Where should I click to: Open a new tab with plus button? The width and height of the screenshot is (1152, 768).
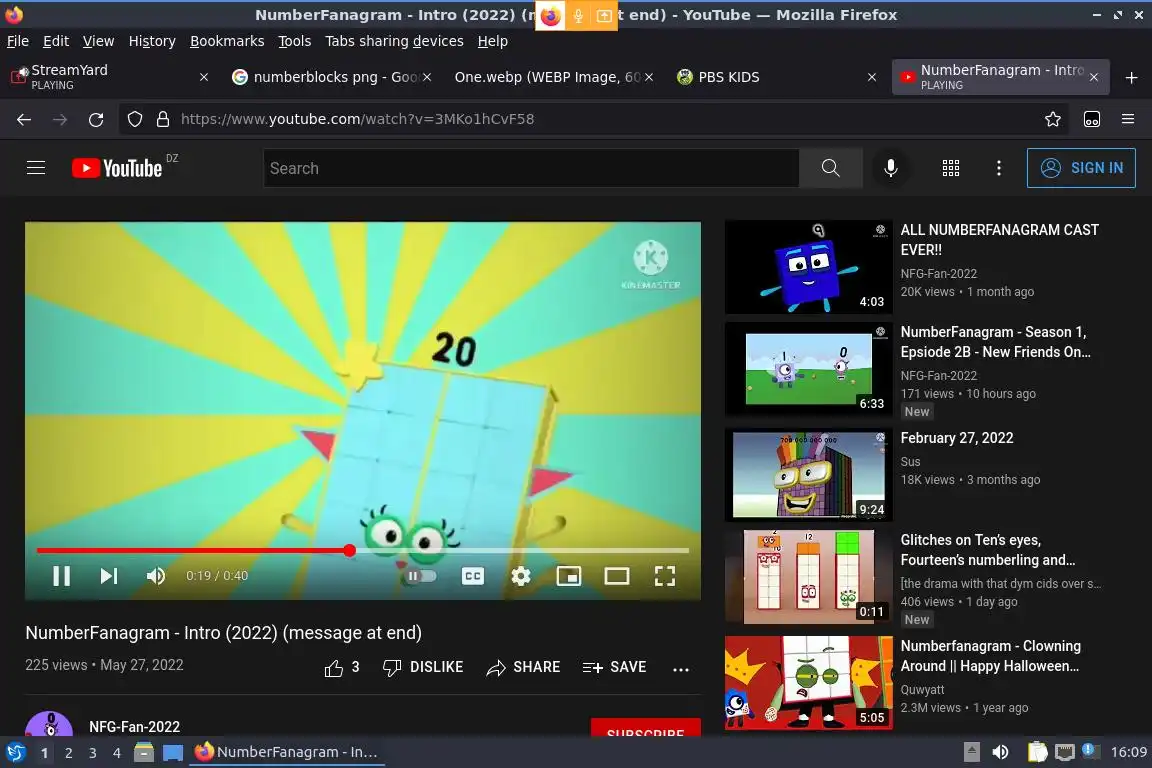coord(1131,77)
